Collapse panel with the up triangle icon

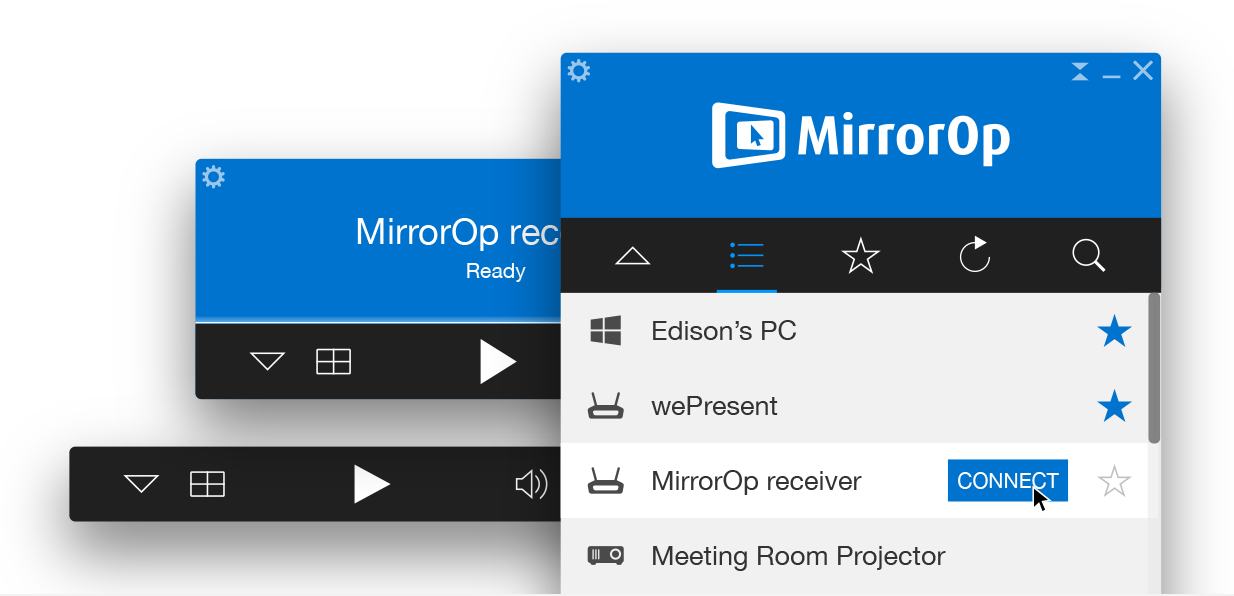tap(632, 257)
